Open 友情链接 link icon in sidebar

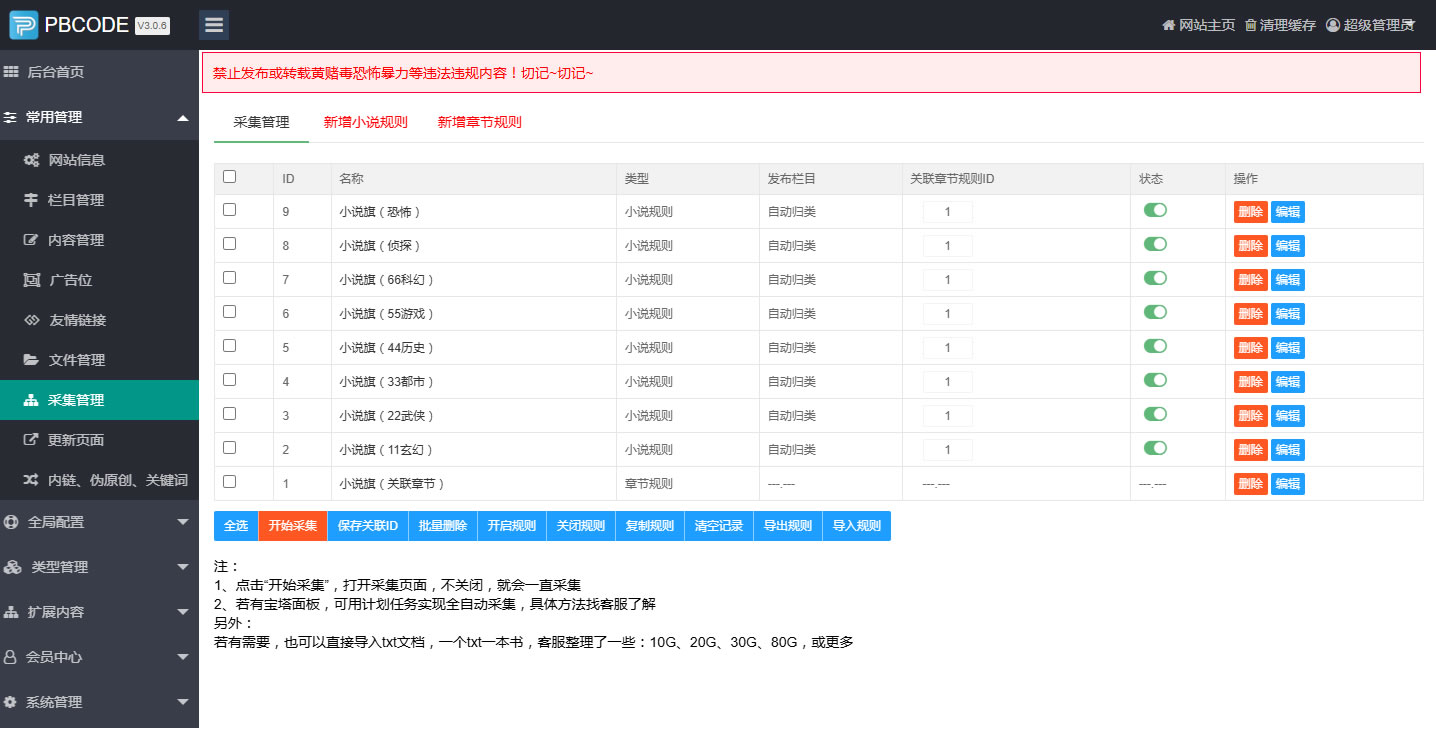pyautogui.click(x=31, y=320)
